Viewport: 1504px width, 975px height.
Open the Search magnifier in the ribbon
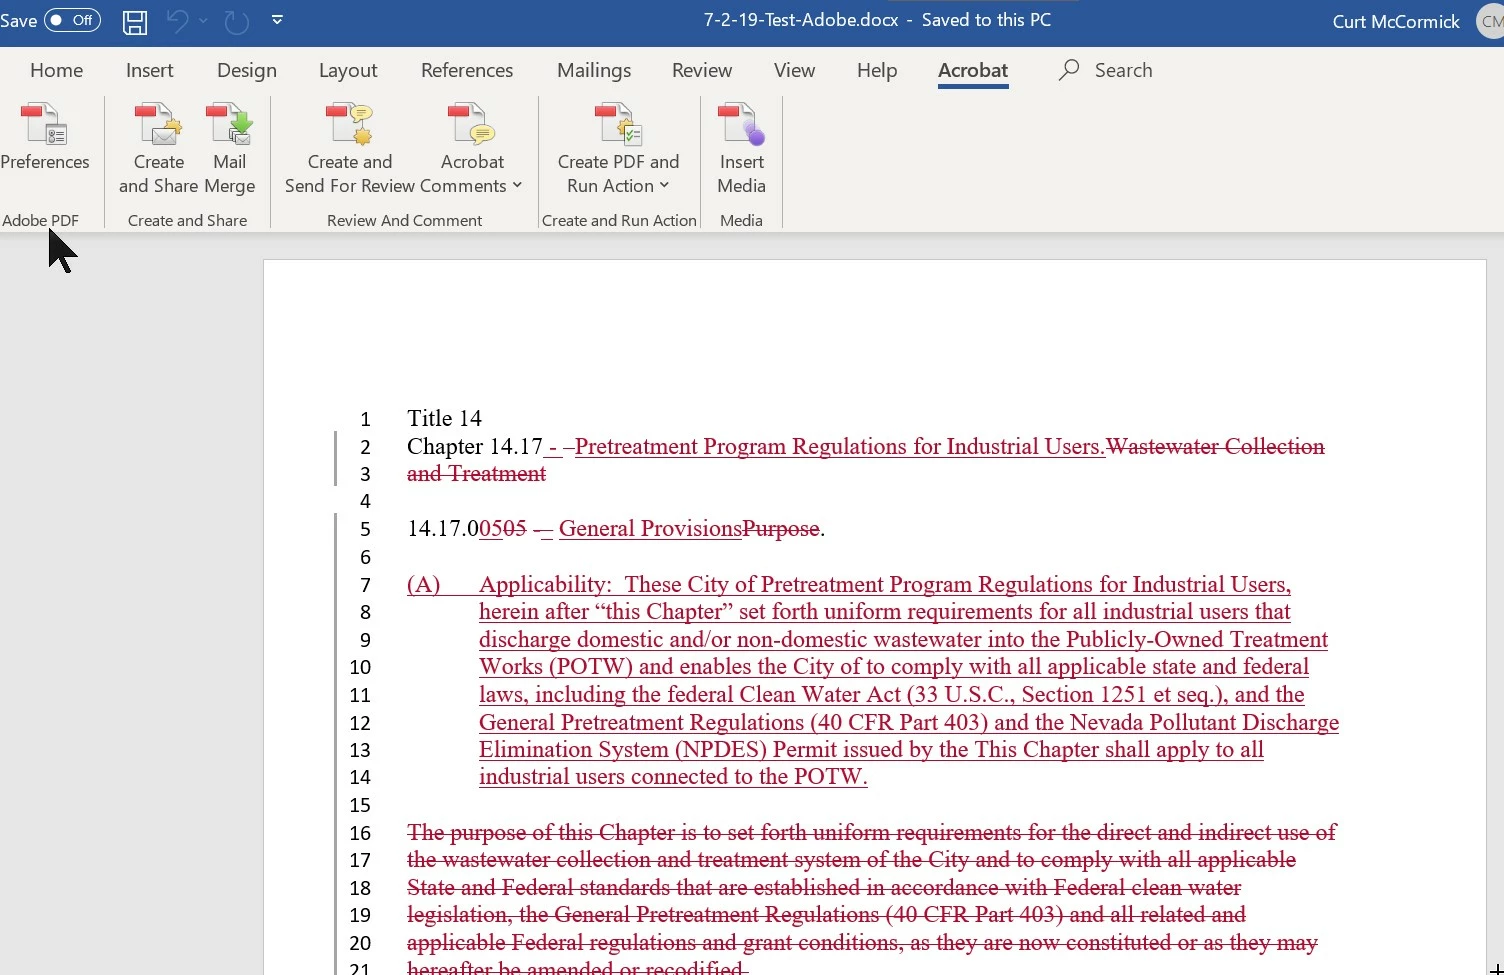coord(1069,70)
